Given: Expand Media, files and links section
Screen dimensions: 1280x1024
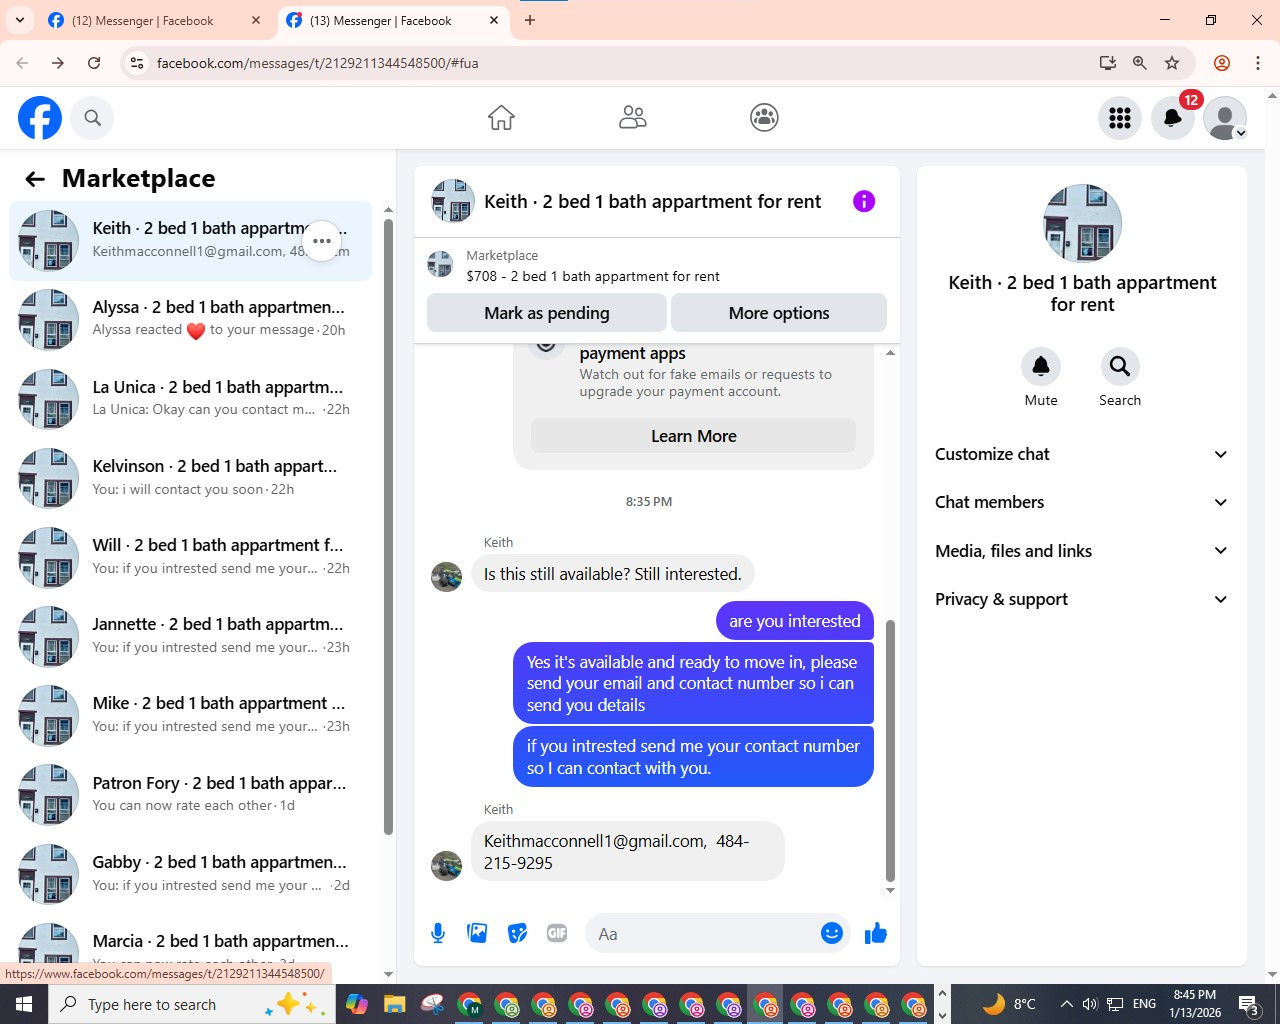Looking at the screenshot, I should 1081,551.
